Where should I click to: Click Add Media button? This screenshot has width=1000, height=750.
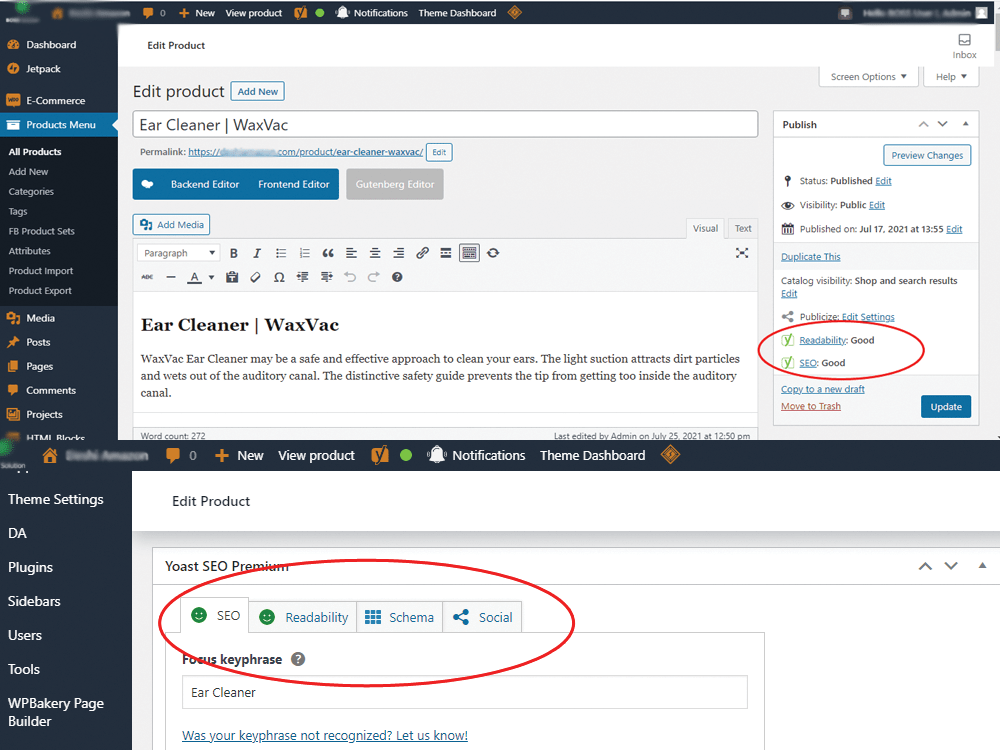point(172,224)
